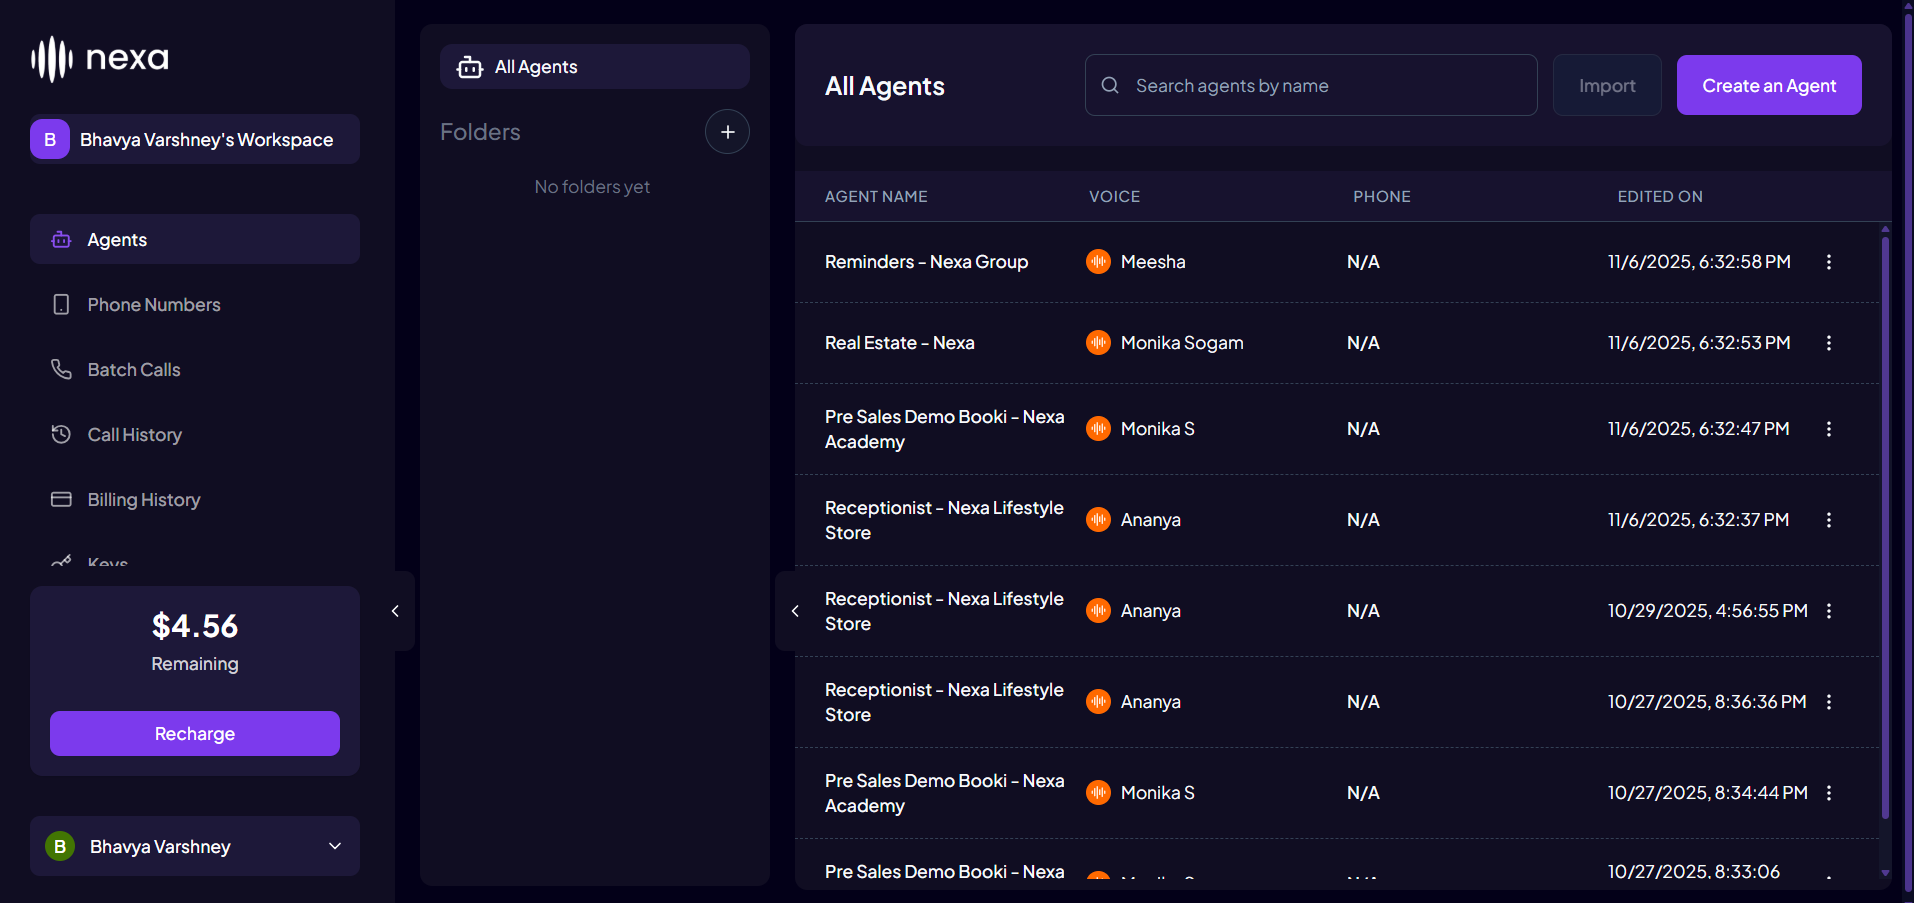1914x903 pixels.
Task: Open options for agent edited 8:36:36 PM
Action: (1829, 702)
